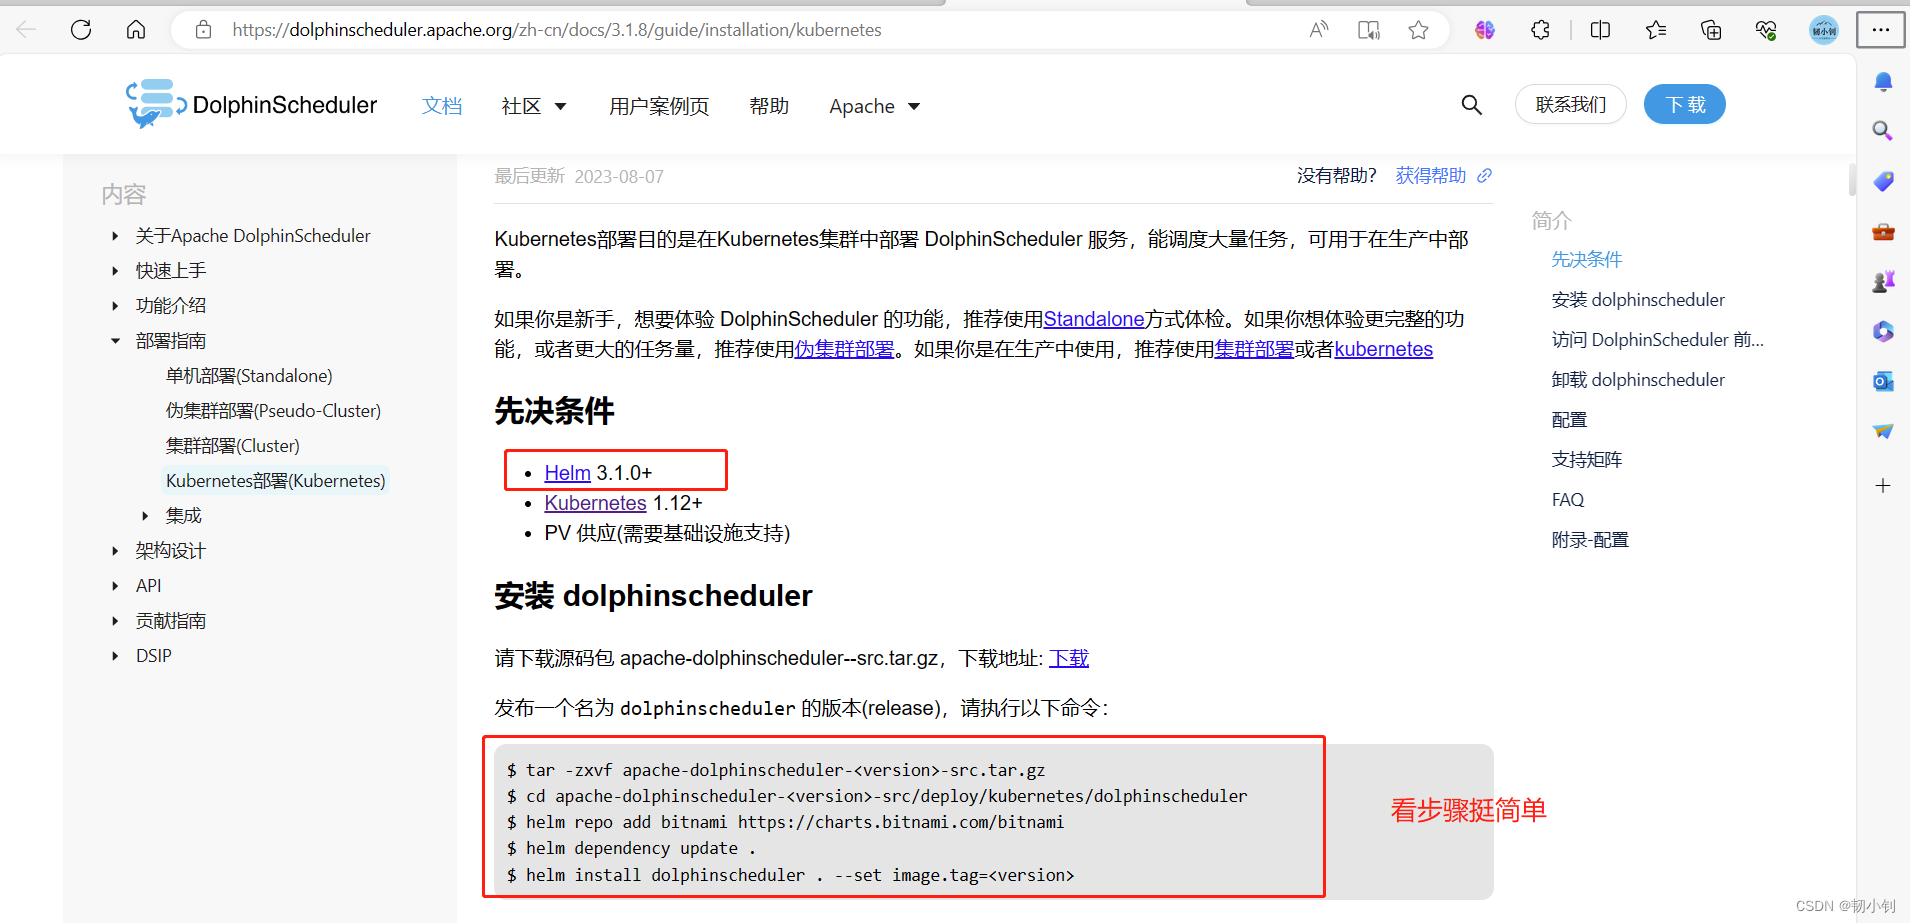The height and width of the screenshot is (923, 1910).
Task: Jump to 卸载 dolphinscheduler in outline
Action: click(1638, 380)
